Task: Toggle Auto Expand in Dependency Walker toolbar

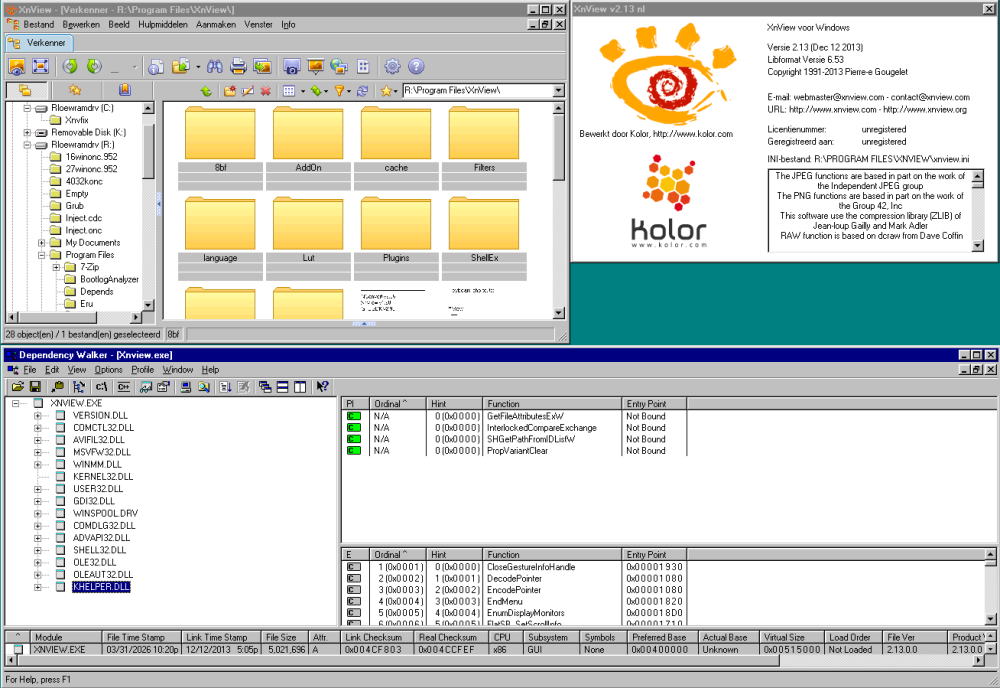Action: pyautogui.click(x=79, y=386)
